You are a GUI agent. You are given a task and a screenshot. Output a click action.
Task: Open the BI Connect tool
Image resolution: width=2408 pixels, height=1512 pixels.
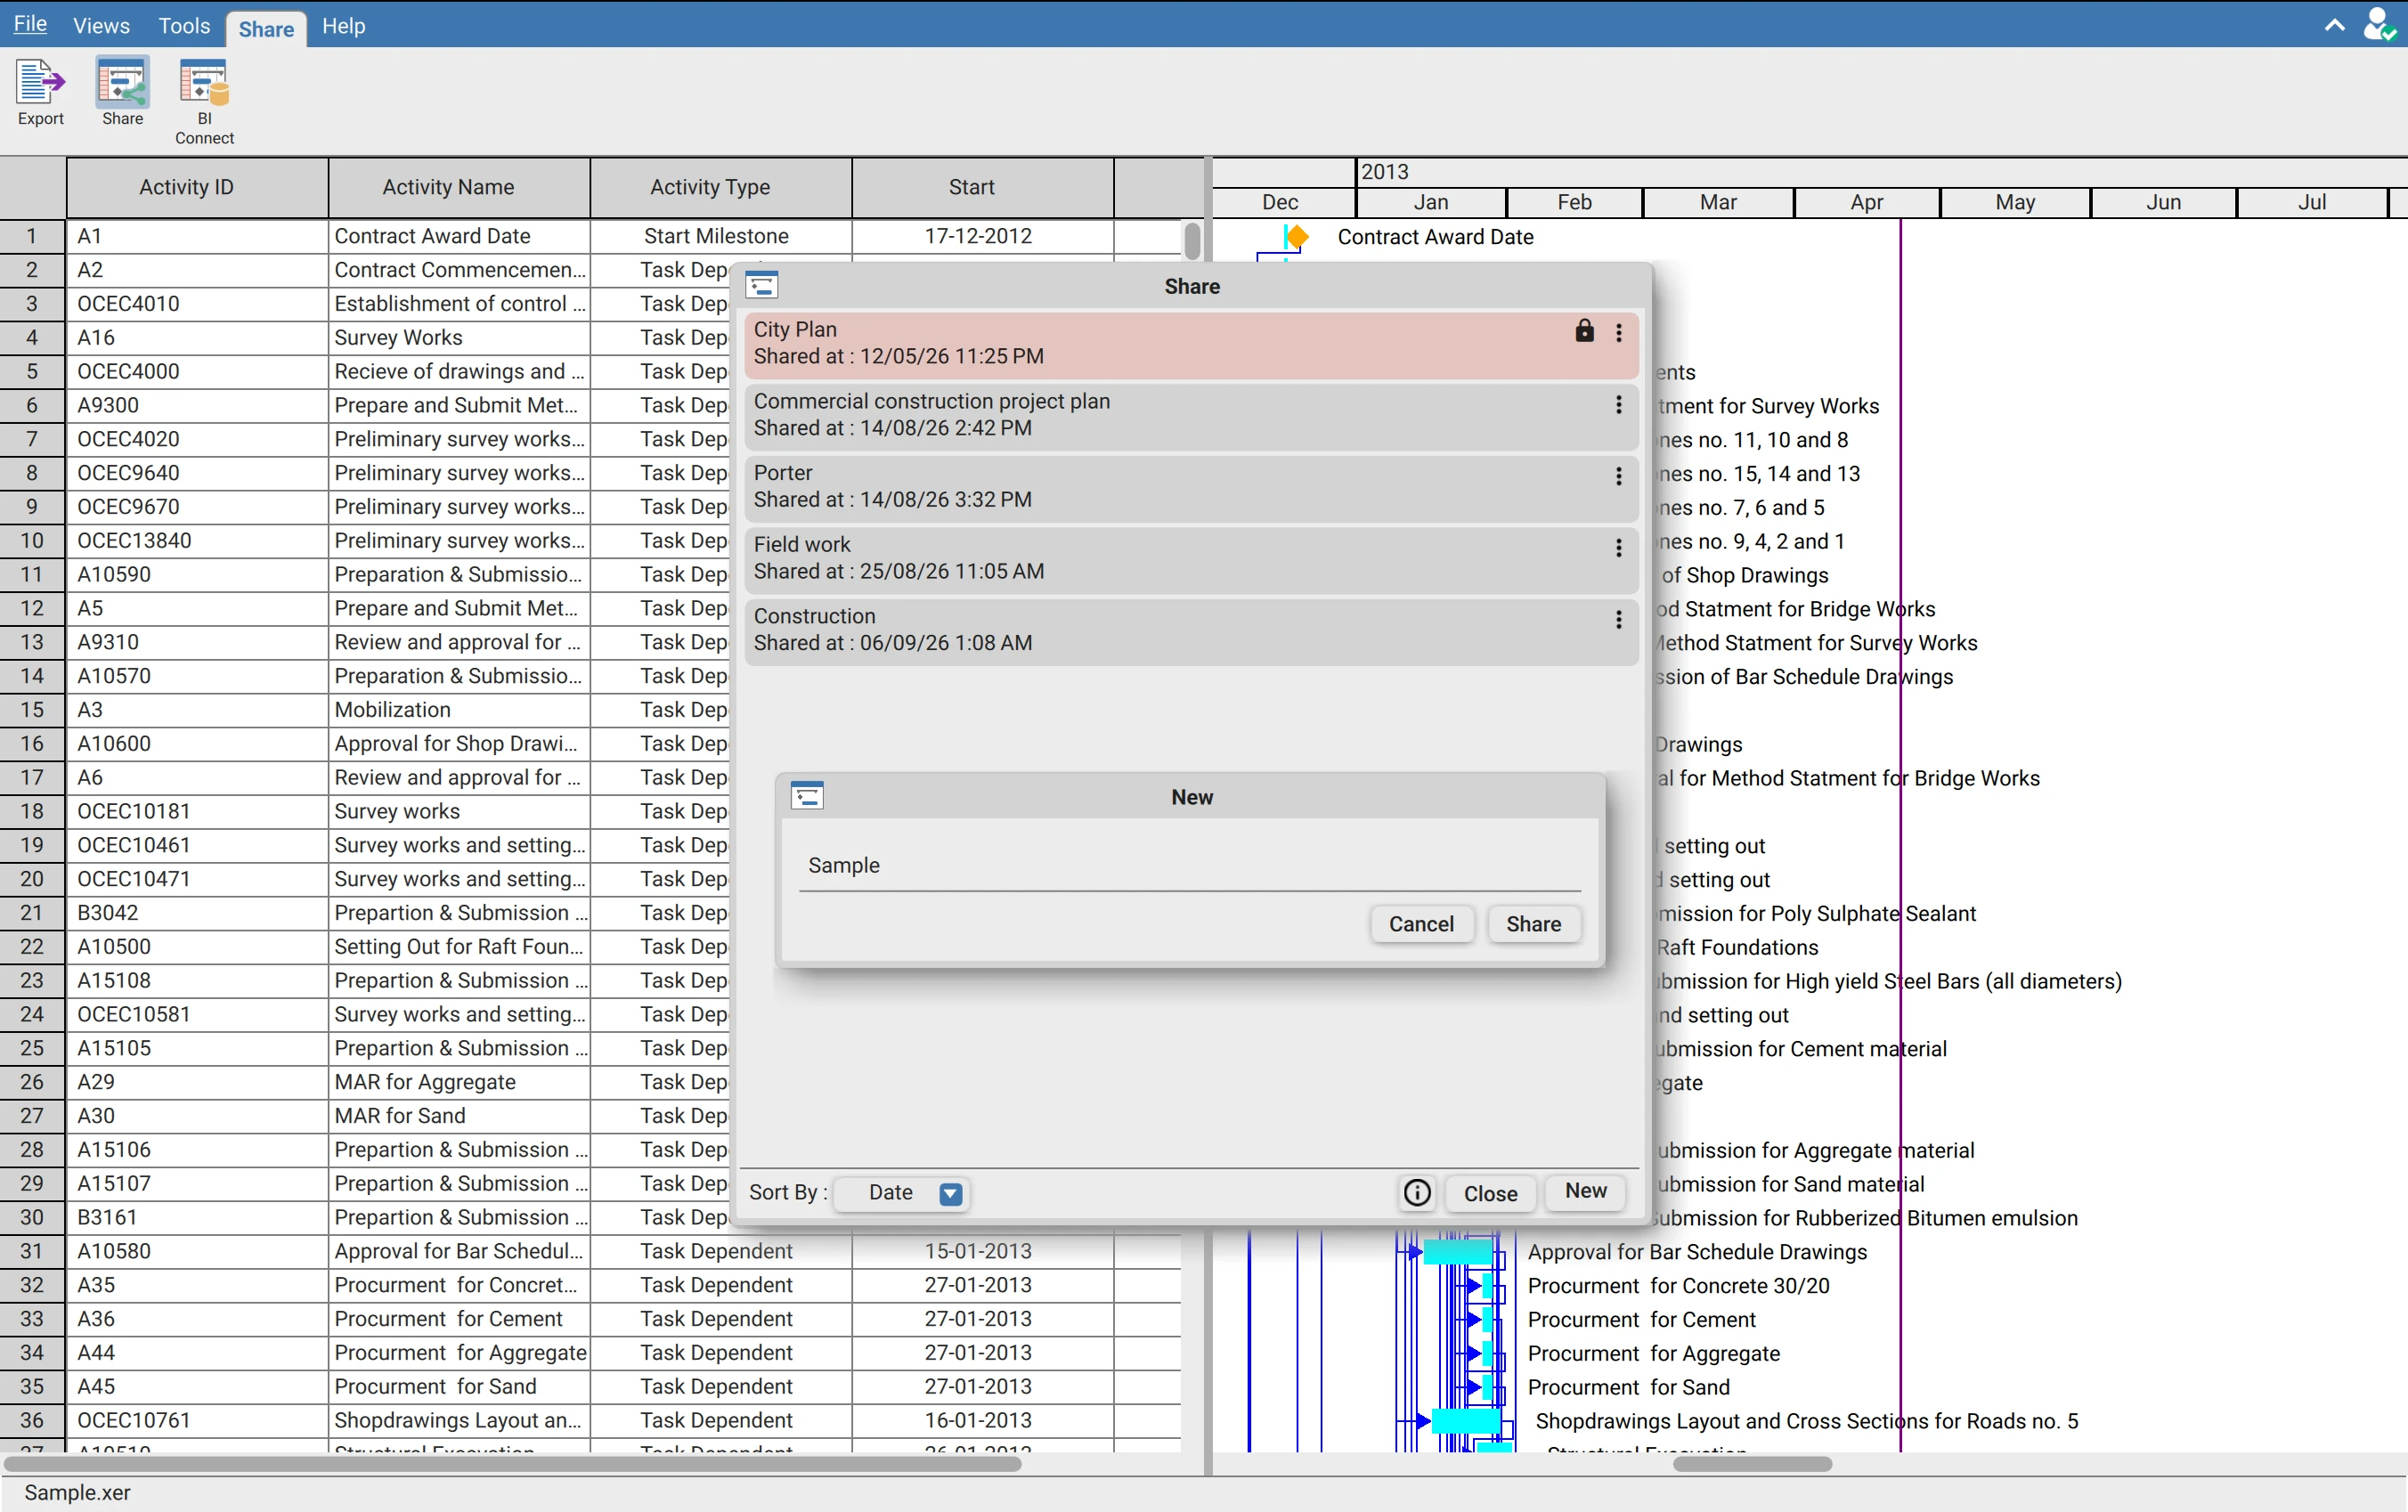(204, 102)
